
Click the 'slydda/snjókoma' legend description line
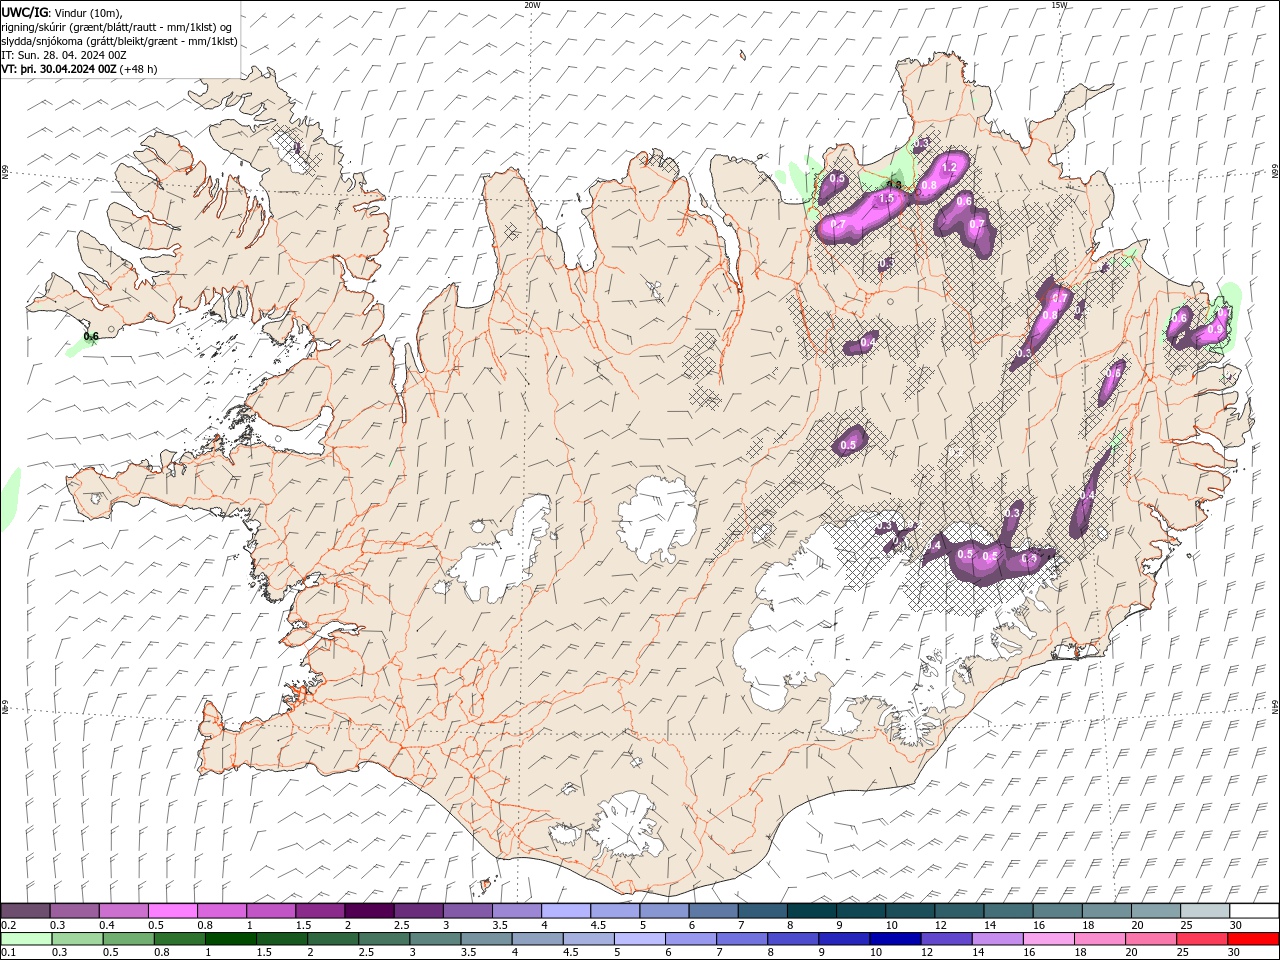120,41
